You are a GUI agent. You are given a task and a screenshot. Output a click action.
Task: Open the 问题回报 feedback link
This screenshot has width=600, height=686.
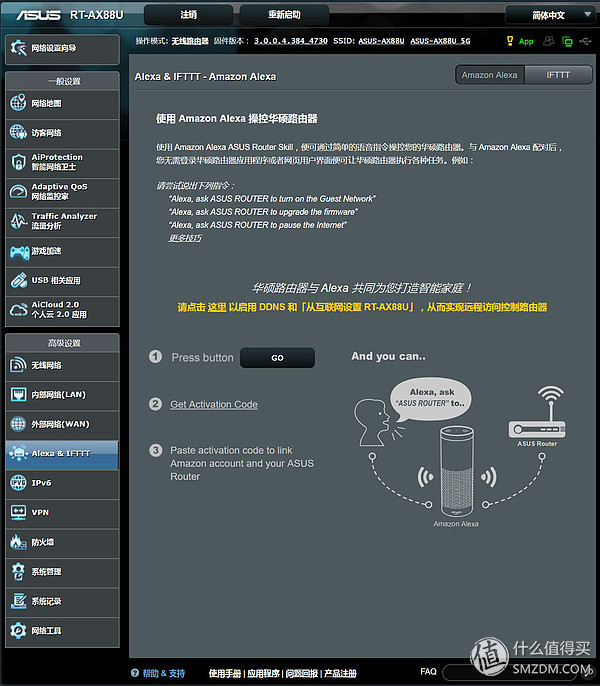tap(302, 673)
